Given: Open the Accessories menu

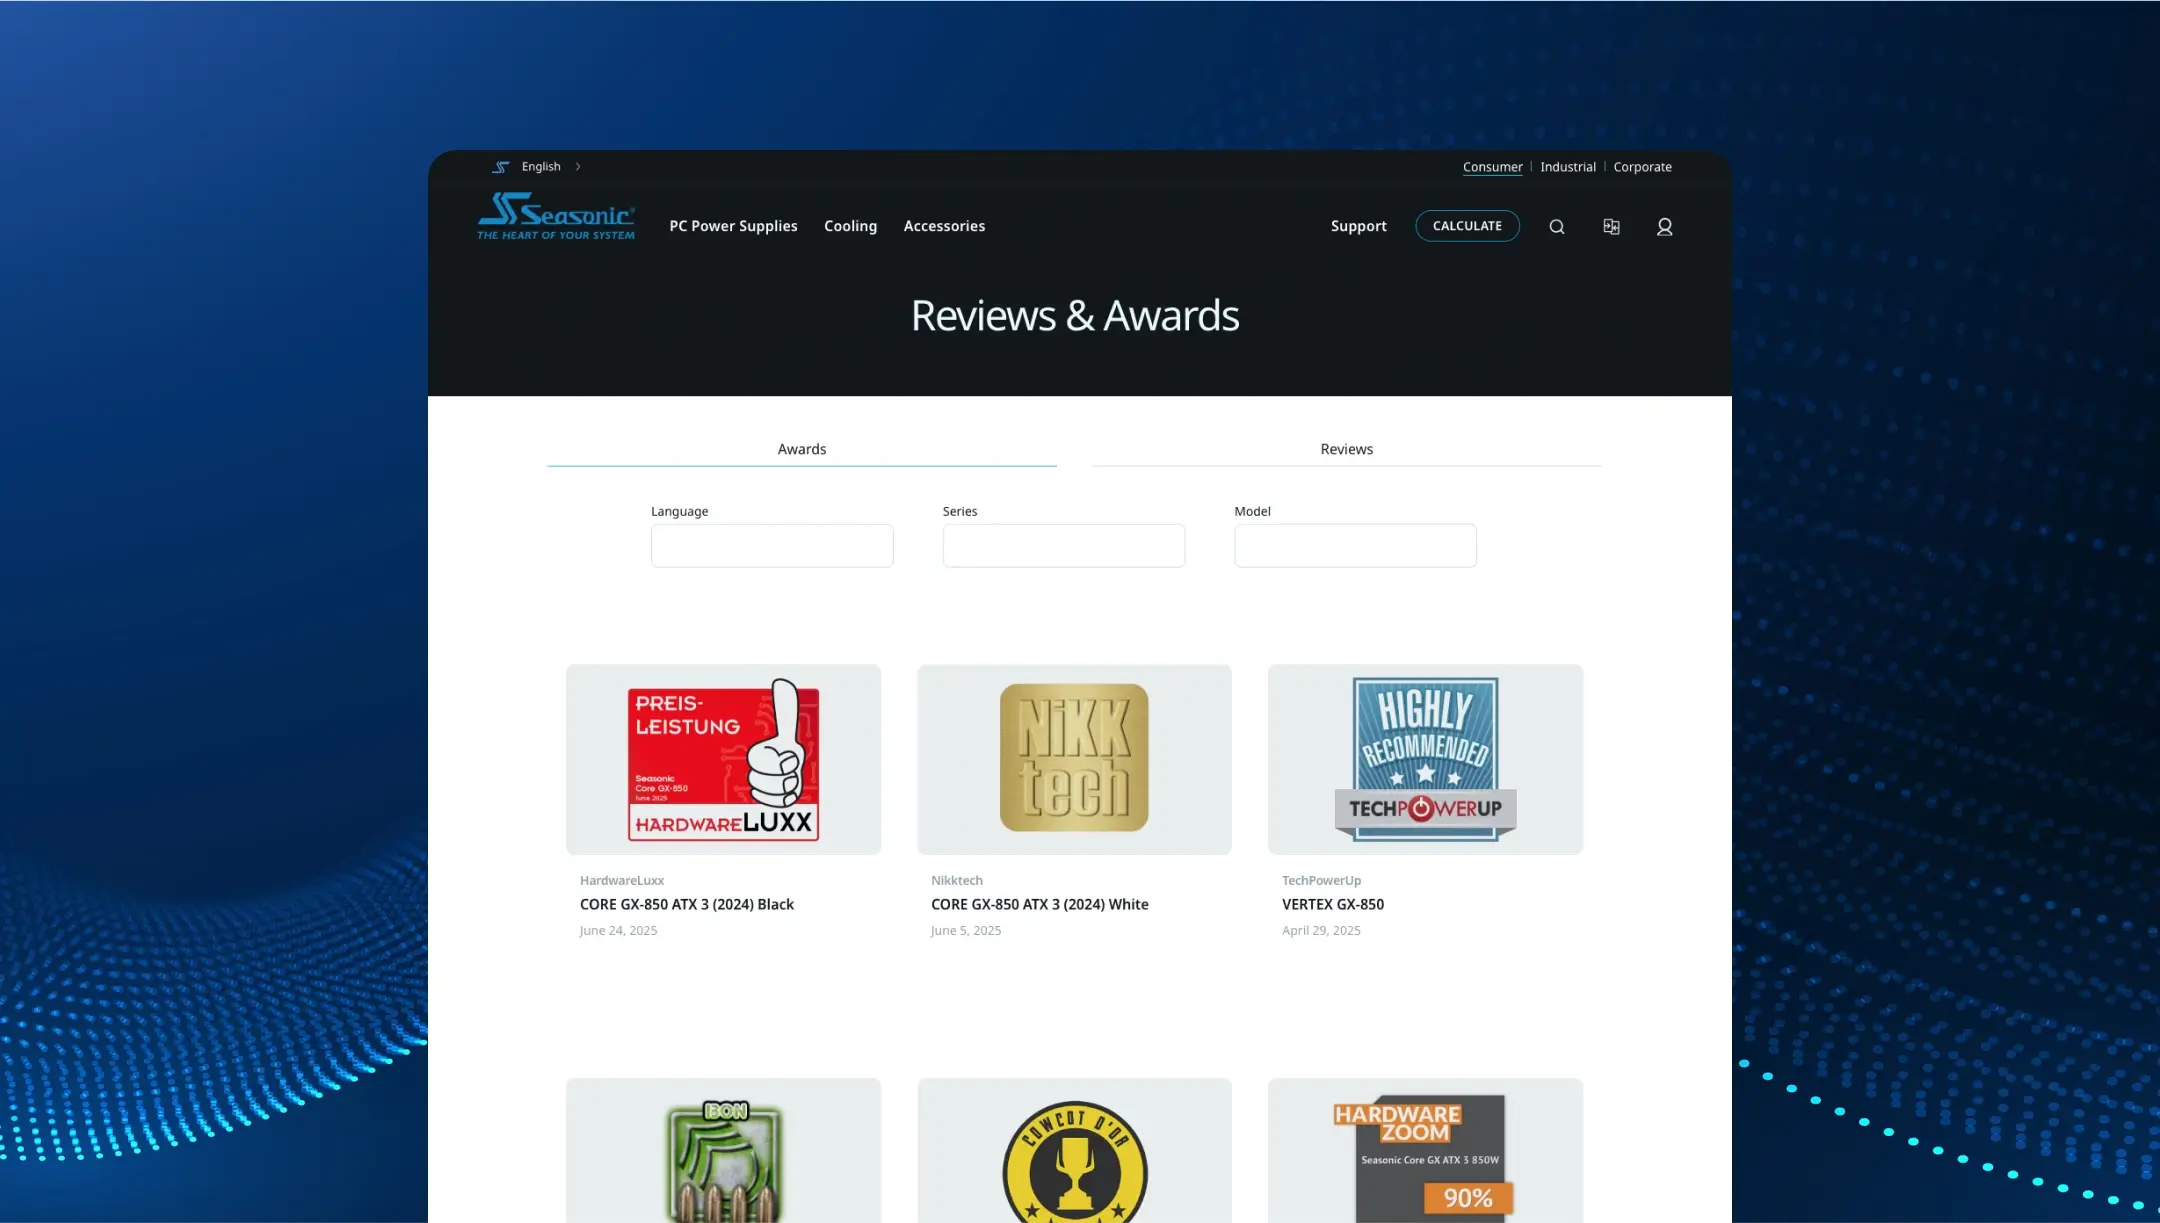Looking at the screenshot, I should point(944,226).
